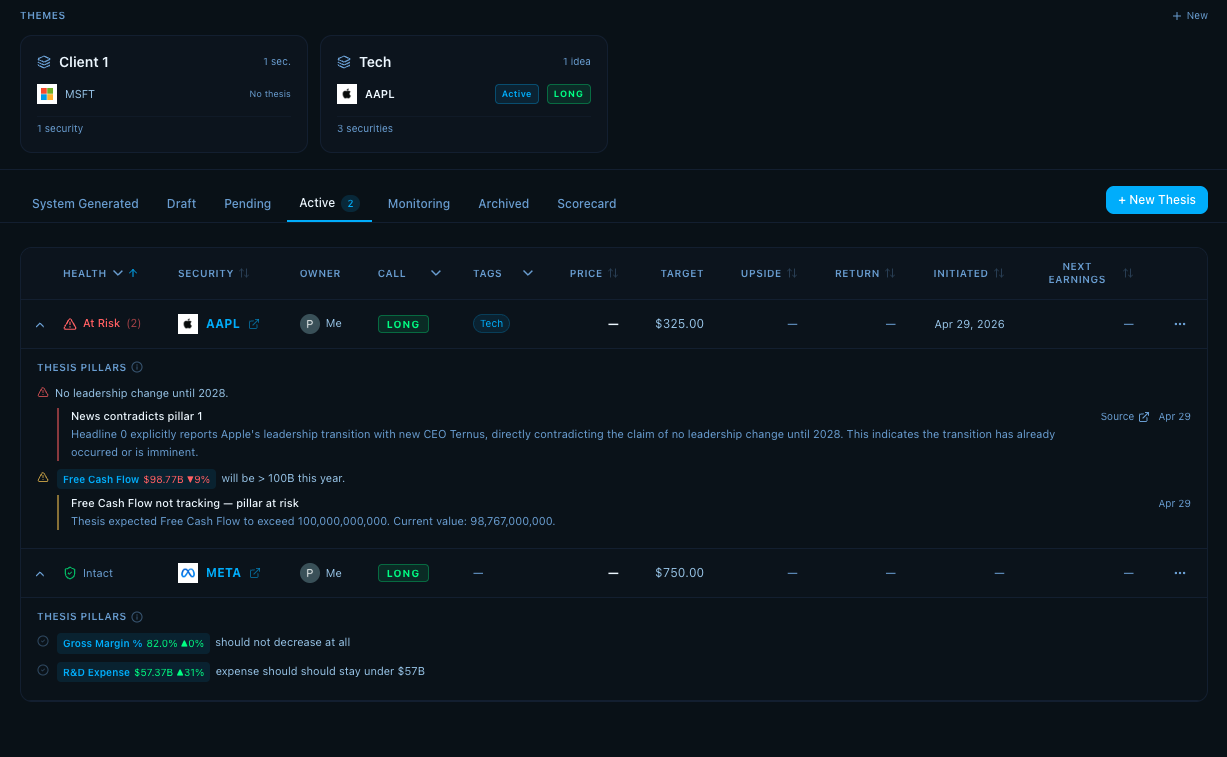1227x757 pixels.
Task: Switch to the Monitoring tab
Action: click(419, 203)
